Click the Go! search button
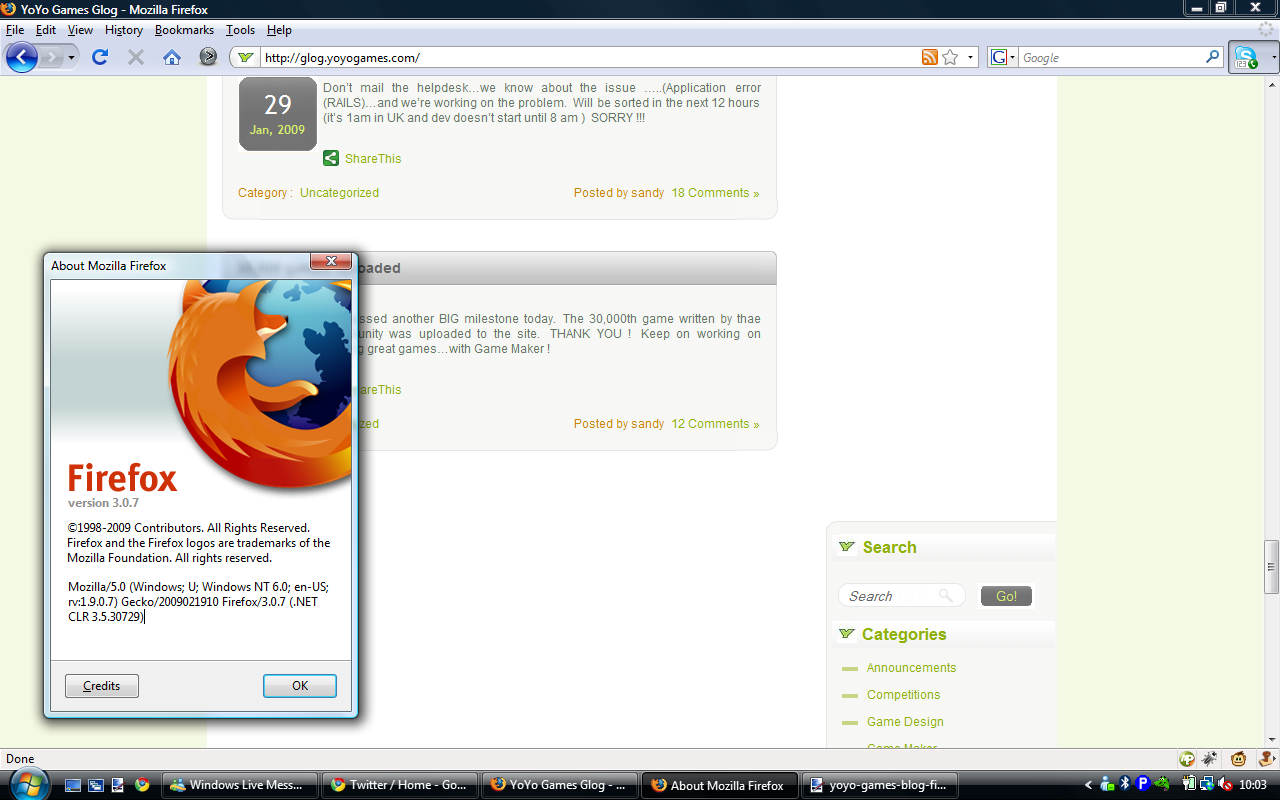Image resolution: width=1280 pixels, height=800 pixels. click(1006, 596)
